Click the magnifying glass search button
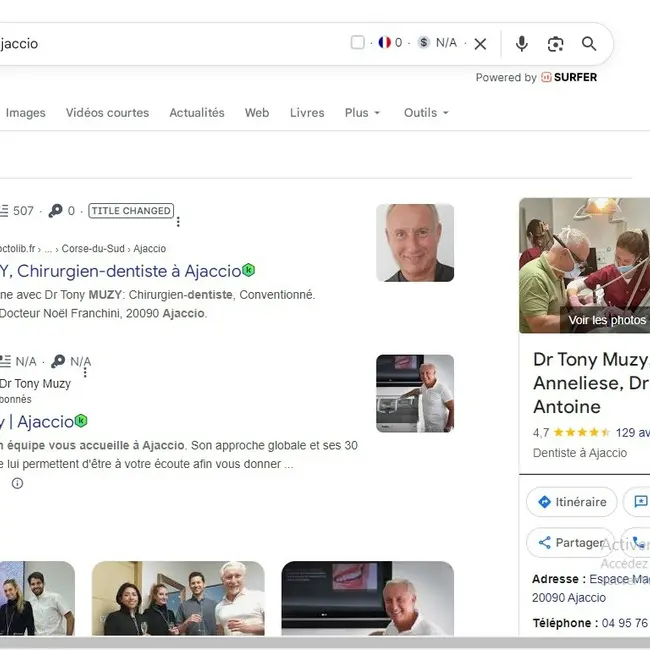650x650 pixels. (589, 44)
